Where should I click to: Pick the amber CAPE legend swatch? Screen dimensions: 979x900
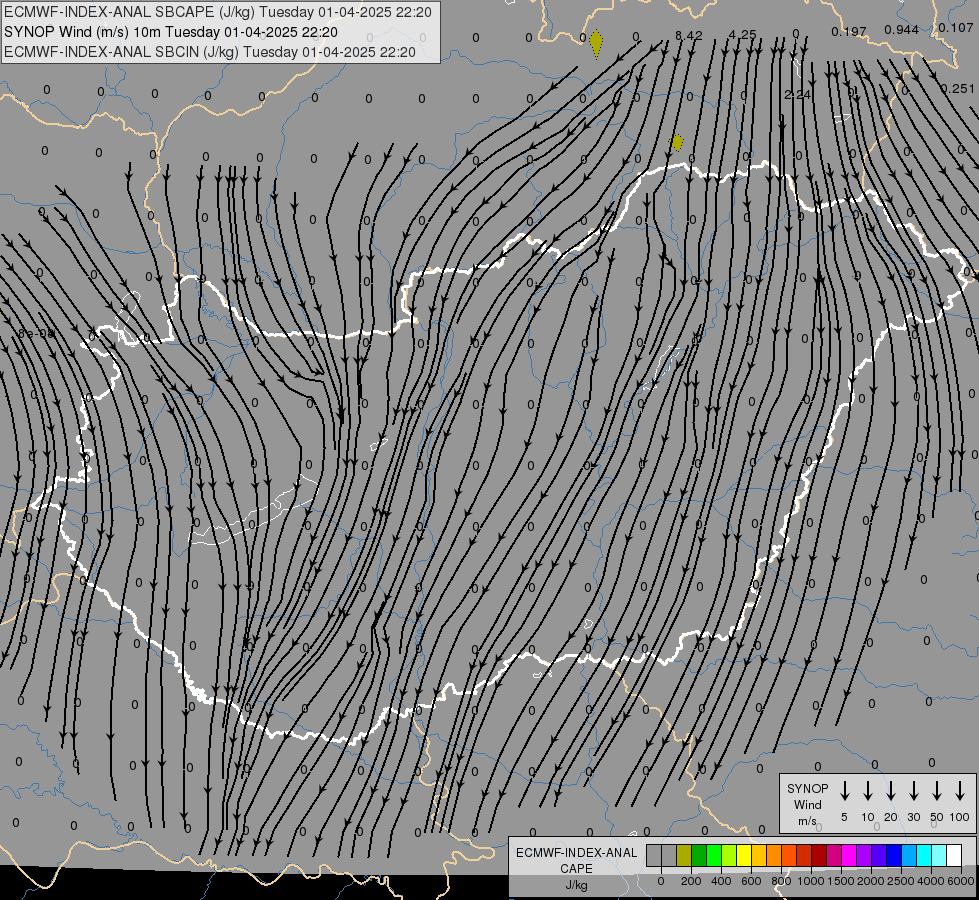click(x=759, y=855)
